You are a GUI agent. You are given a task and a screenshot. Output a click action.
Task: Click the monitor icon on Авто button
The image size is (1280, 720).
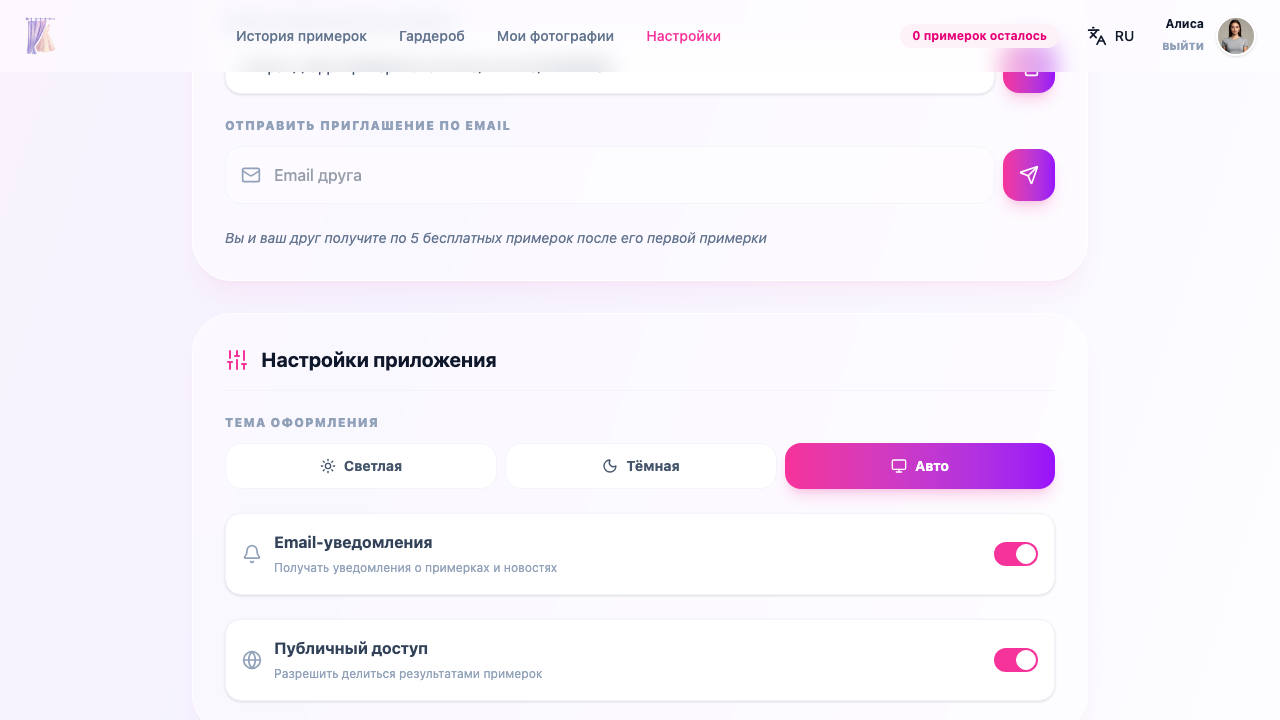898,465
